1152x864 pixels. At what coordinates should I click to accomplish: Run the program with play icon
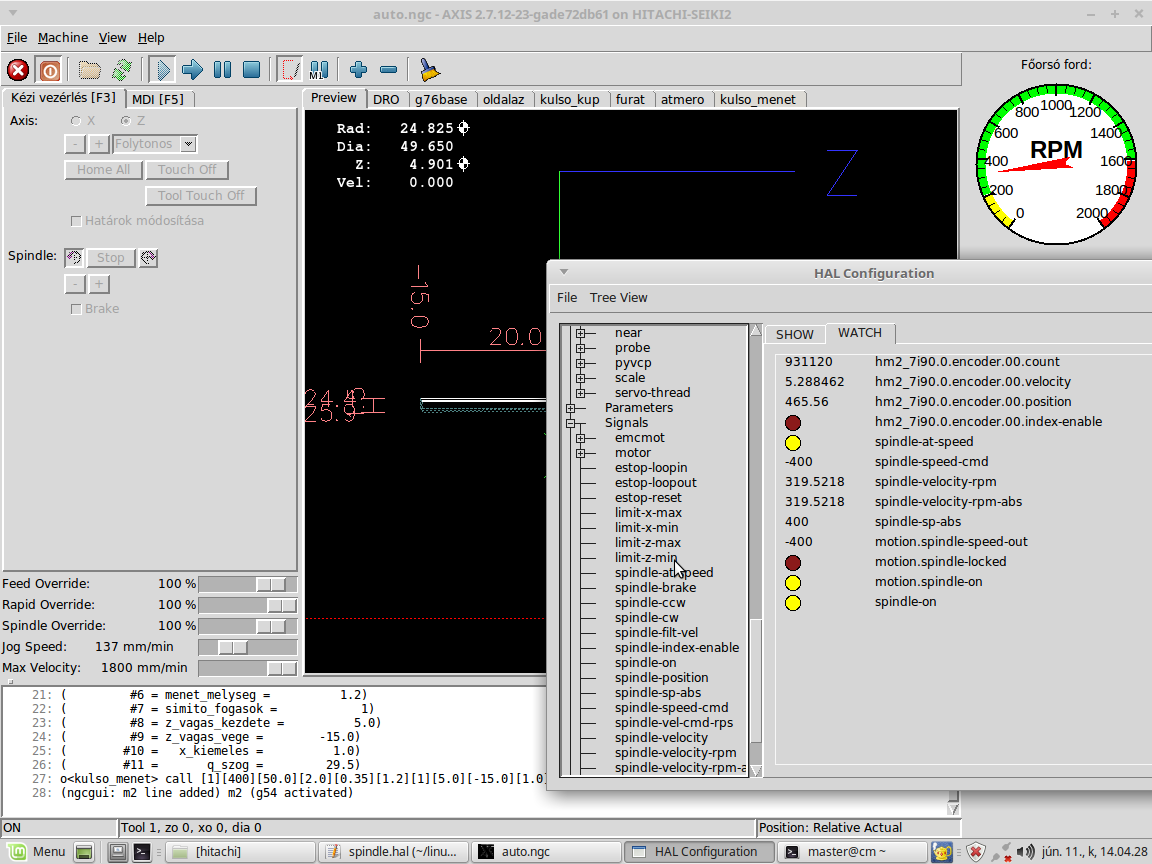pyautogui.click(x=162, y=70)
